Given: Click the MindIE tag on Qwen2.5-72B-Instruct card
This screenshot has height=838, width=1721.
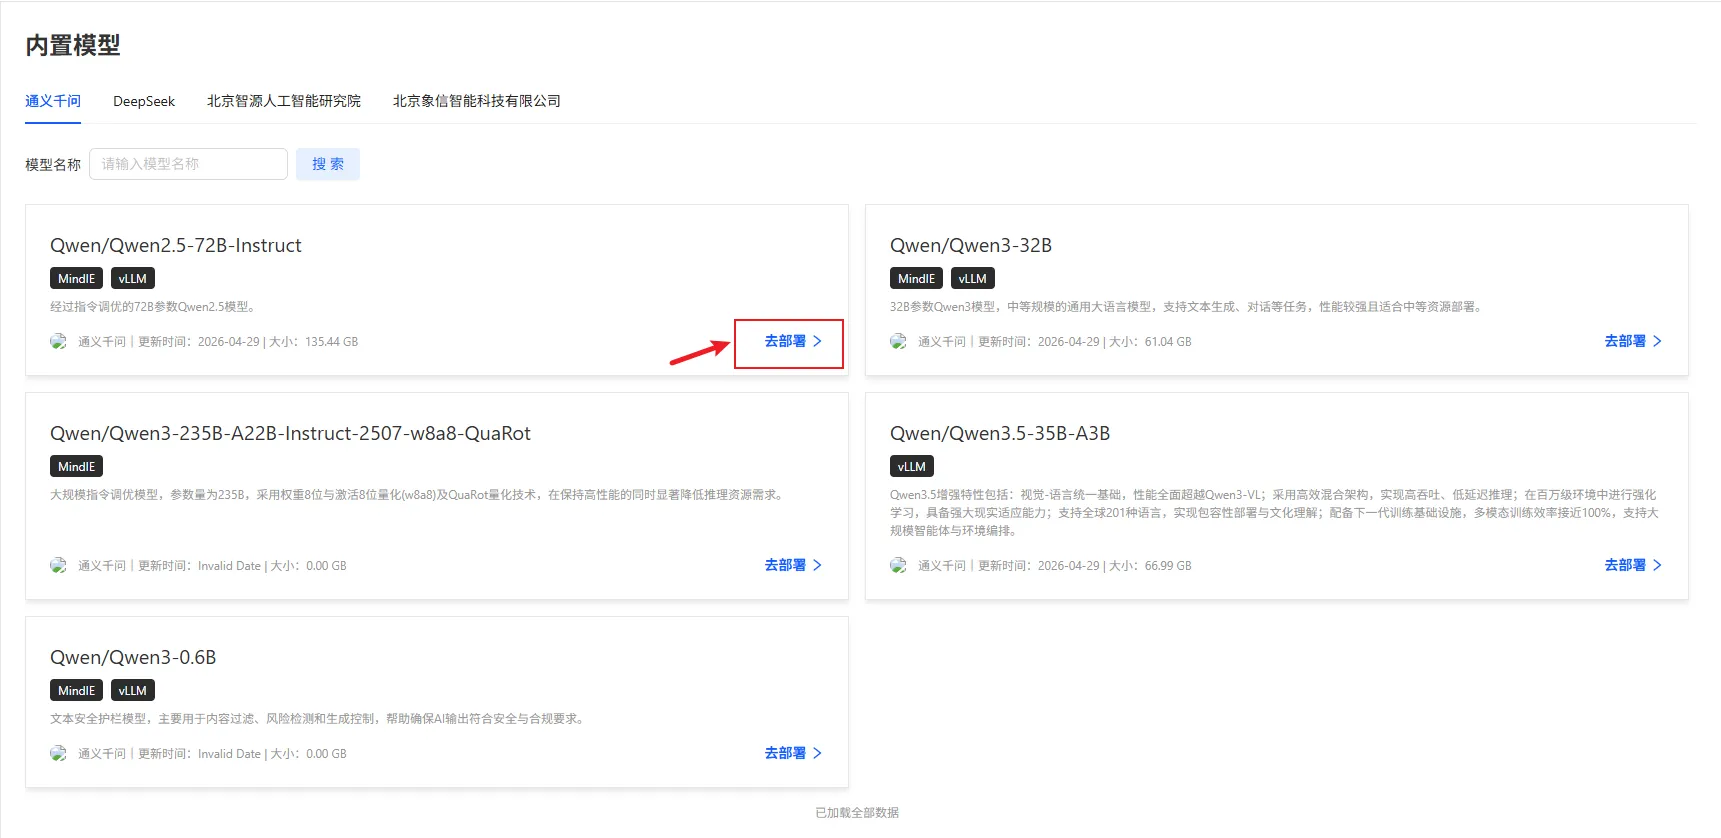Looking at the screenshot, I should tap(77, 279).
